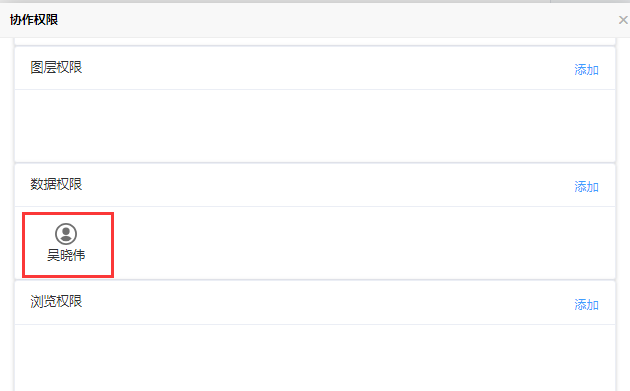Click blank space right of 吴晓伟 card

[x=364, y=243]
